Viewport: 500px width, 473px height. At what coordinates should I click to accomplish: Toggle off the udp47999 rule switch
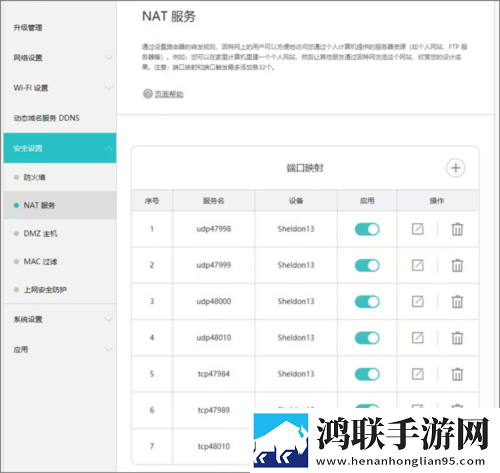(x=367, y=265)
